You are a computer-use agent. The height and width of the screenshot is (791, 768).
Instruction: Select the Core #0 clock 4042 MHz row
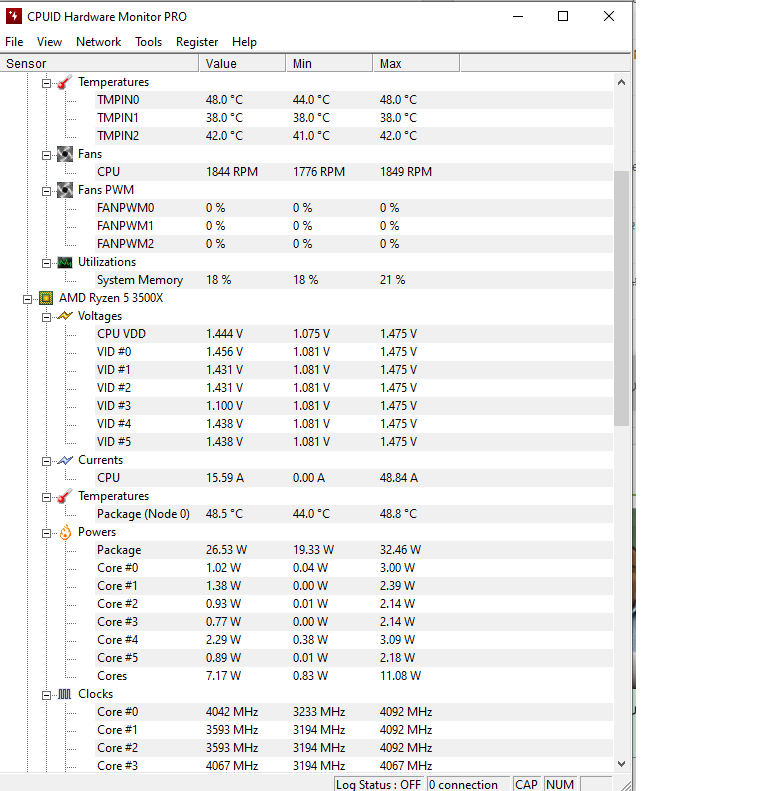(354, 712)
